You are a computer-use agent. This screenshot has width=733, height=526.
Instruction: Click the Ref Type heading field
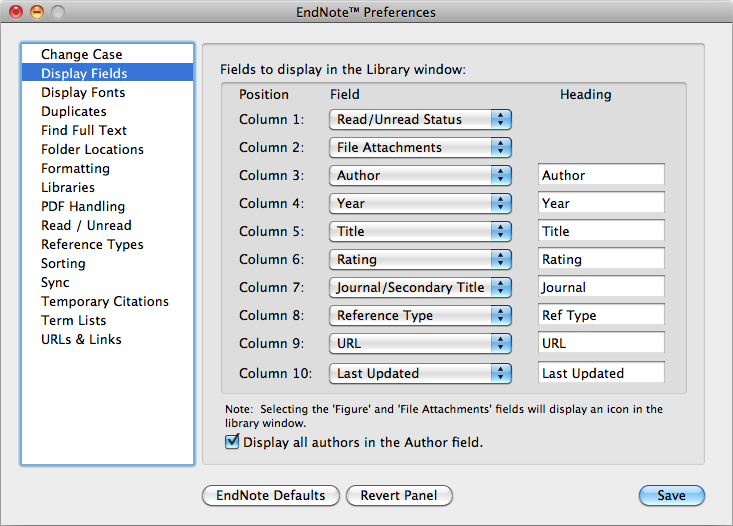pyautogui.click(x=601, y=315)
